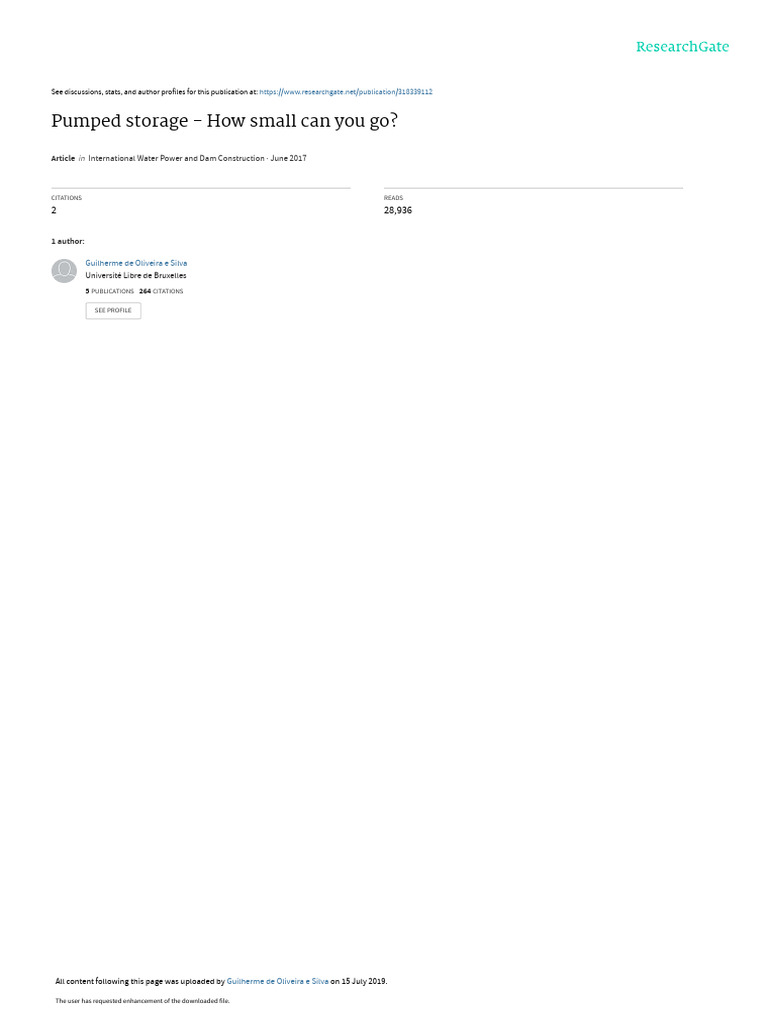Click Université Libre de Bruxelles affiliation text
The image size is (768, 1024).
(136, 276)
